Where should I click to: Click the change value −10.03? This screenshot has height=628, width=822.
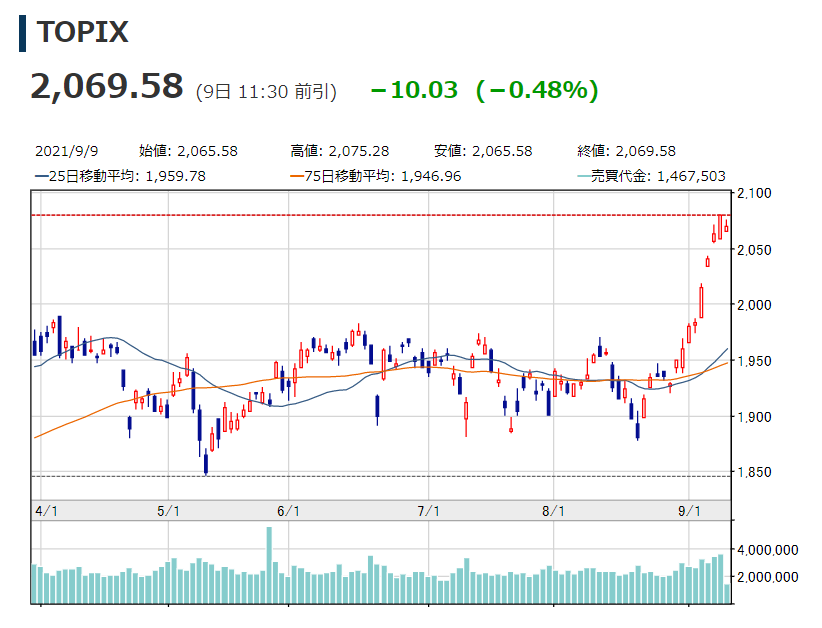coord(414,90)
